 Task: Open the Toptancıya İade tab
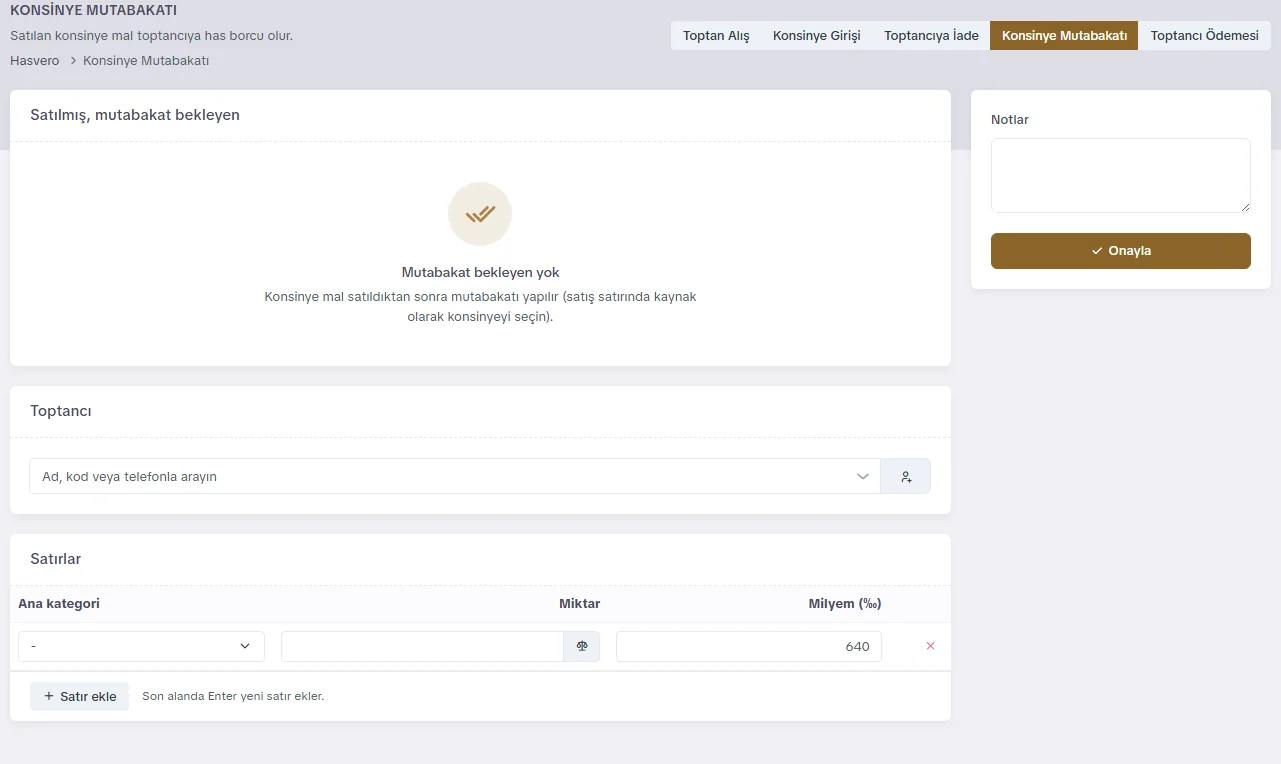(x=931, y=36)
